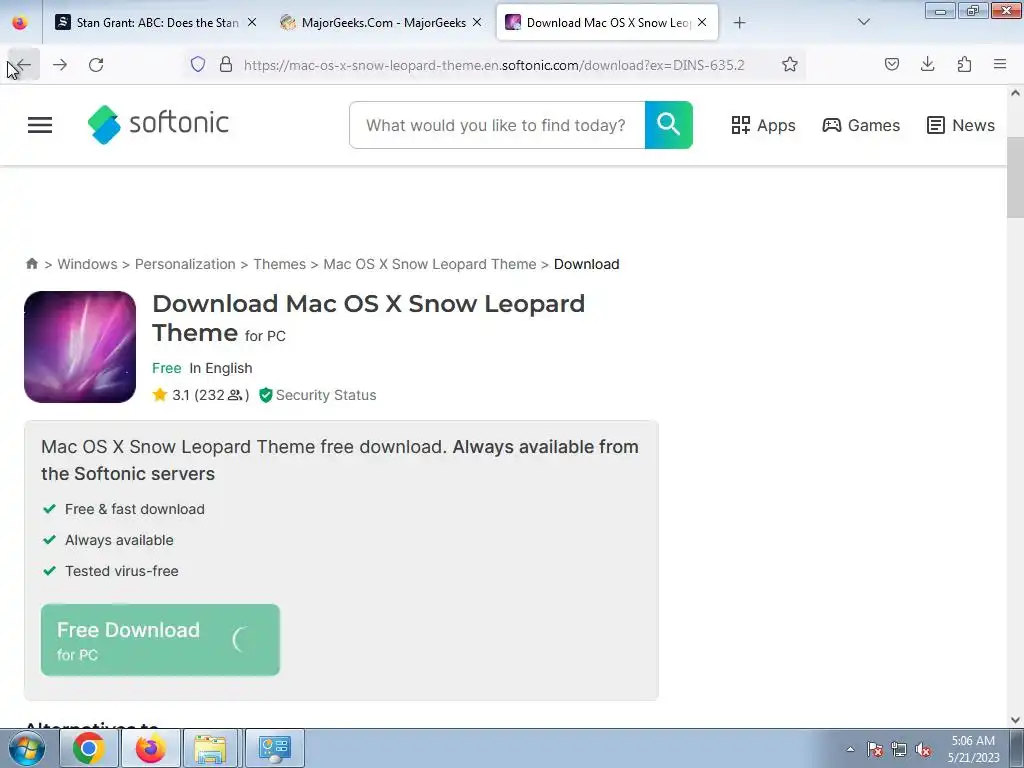1024x768 pixels.
Task: Open the Firefox downloads panel
Action: tap(927, 64)
